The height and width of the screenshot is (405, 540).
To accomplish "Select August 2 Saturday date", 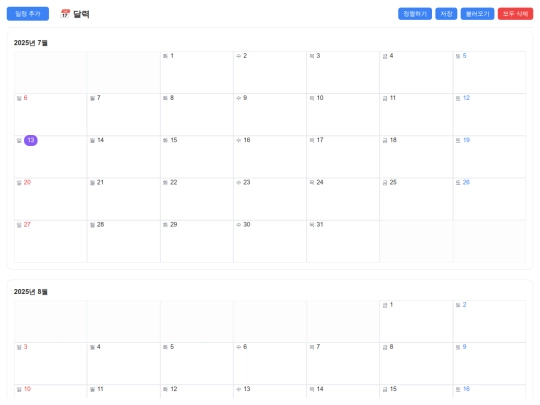I will click(x=464, y=305).
